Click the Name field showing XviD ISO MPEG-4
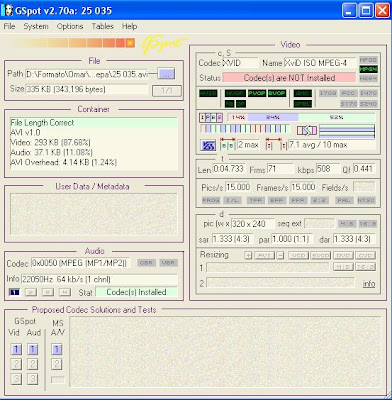Viewport: 392px width, 400px height. tap(320, 63)
